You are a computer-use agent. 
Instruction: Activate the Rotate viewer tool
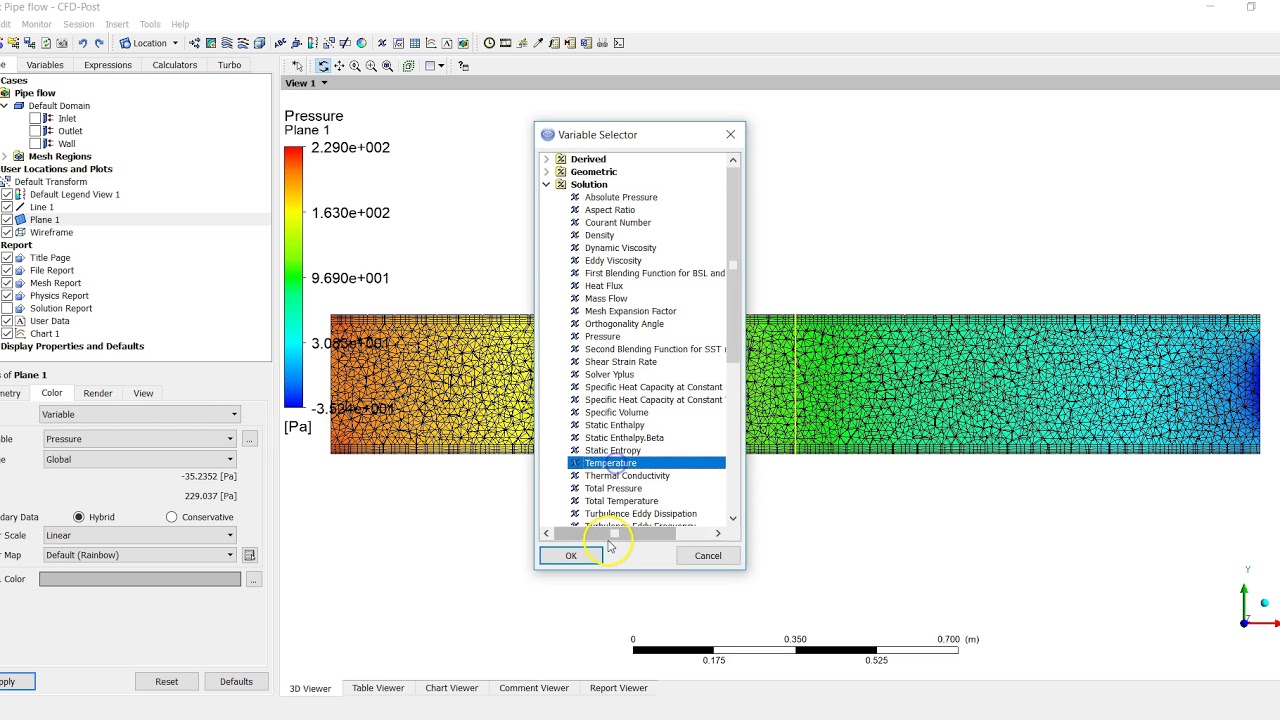(323, 66)
